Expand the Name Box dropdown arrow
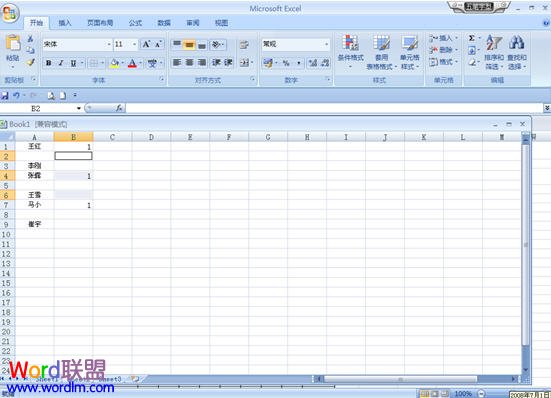 click(x=79, y=108)
